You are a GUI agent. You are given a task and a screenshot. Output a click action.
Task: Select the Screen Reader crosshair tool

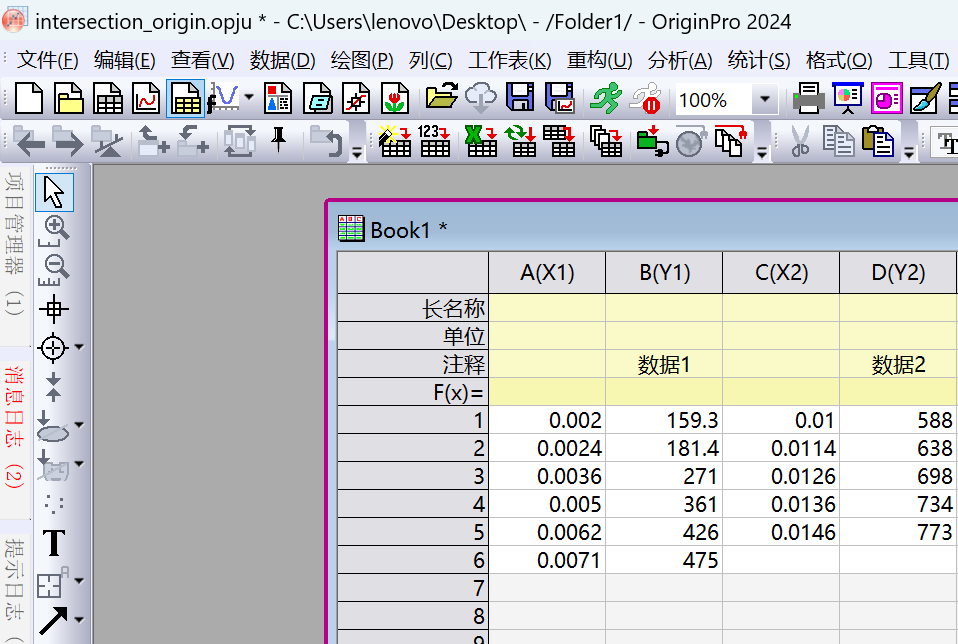tap(54, 309)
